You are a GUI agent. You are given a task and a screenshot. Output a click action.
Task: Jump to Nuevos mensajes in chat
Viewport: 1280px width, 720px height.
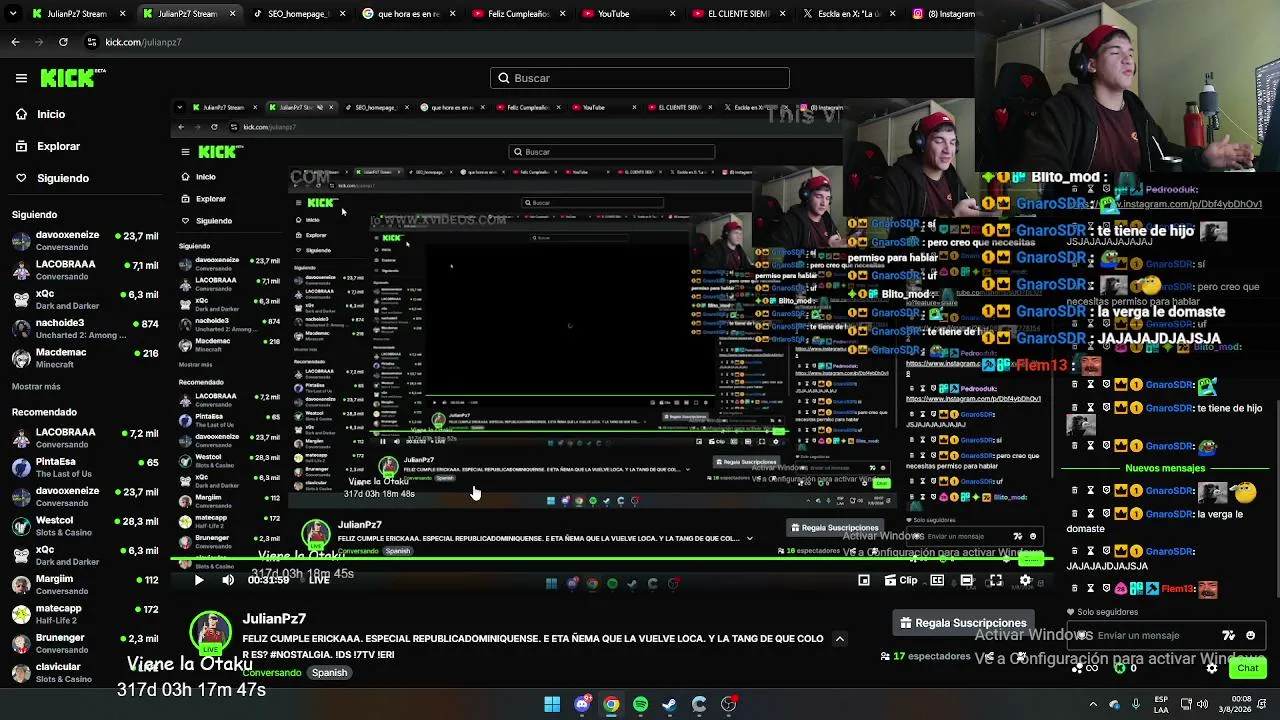pos(1165,468)
